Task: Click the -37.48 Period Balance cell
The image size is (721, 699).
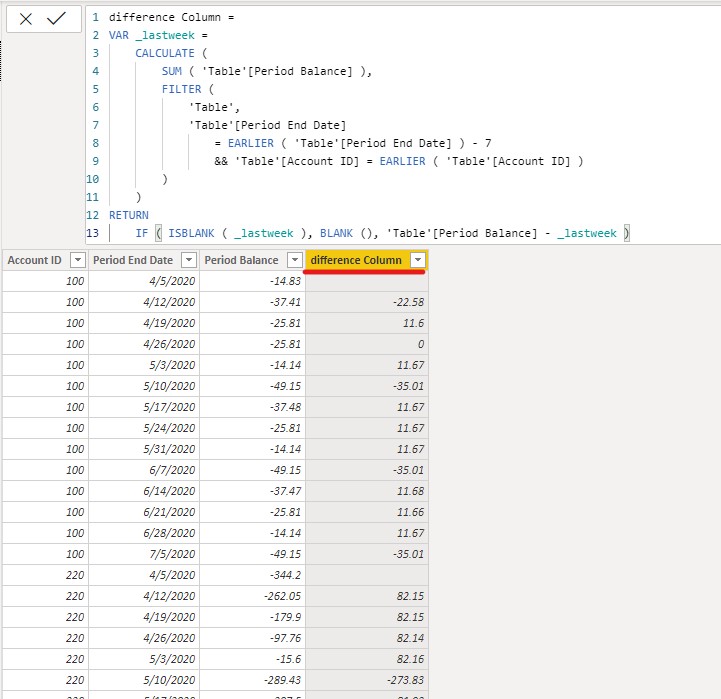Action: pos(252,407)
